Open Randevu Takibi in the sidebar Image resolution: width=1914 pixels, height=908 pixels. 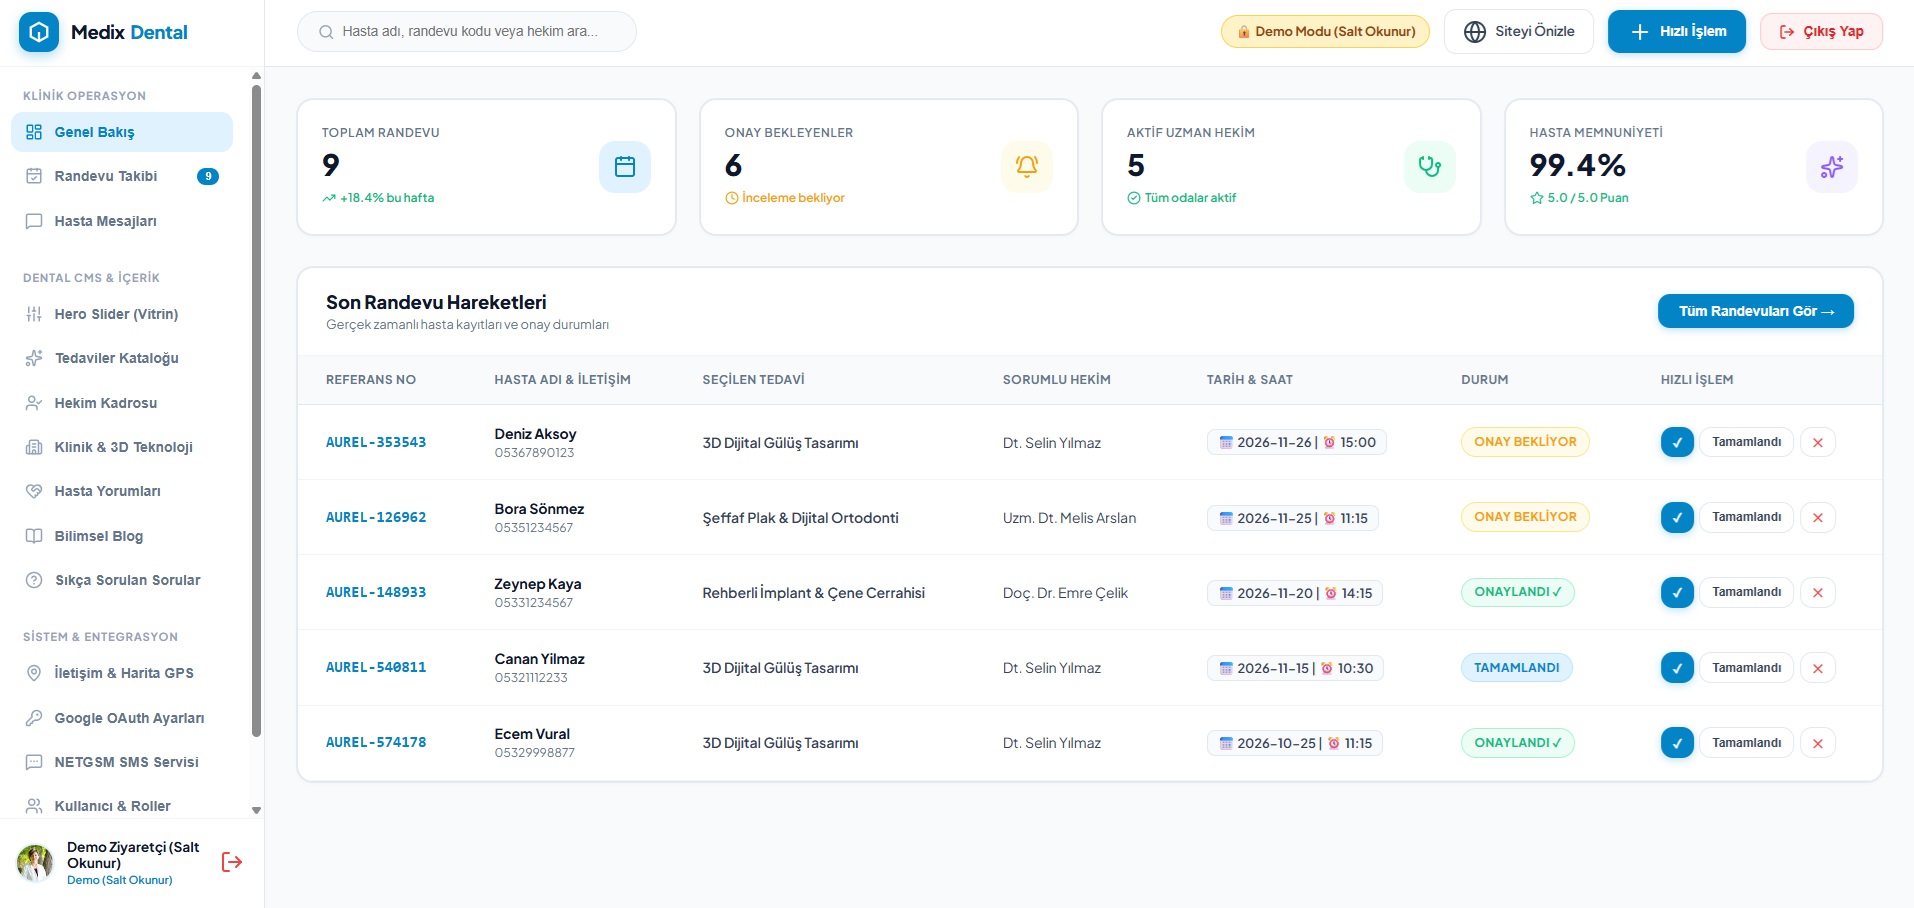point(122,176)
